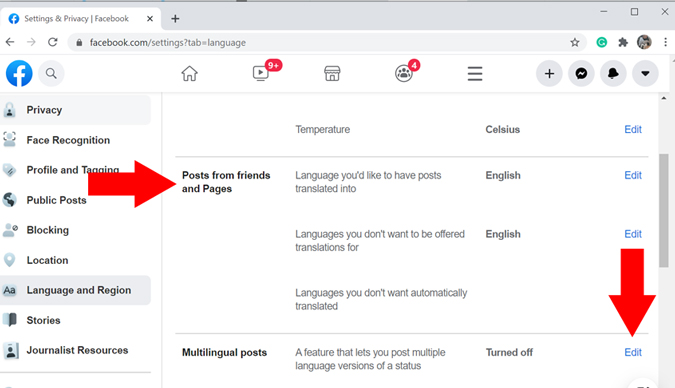Open a new browser tab
This screenshot has height=388, width=675.
click(x=175, y=19)
